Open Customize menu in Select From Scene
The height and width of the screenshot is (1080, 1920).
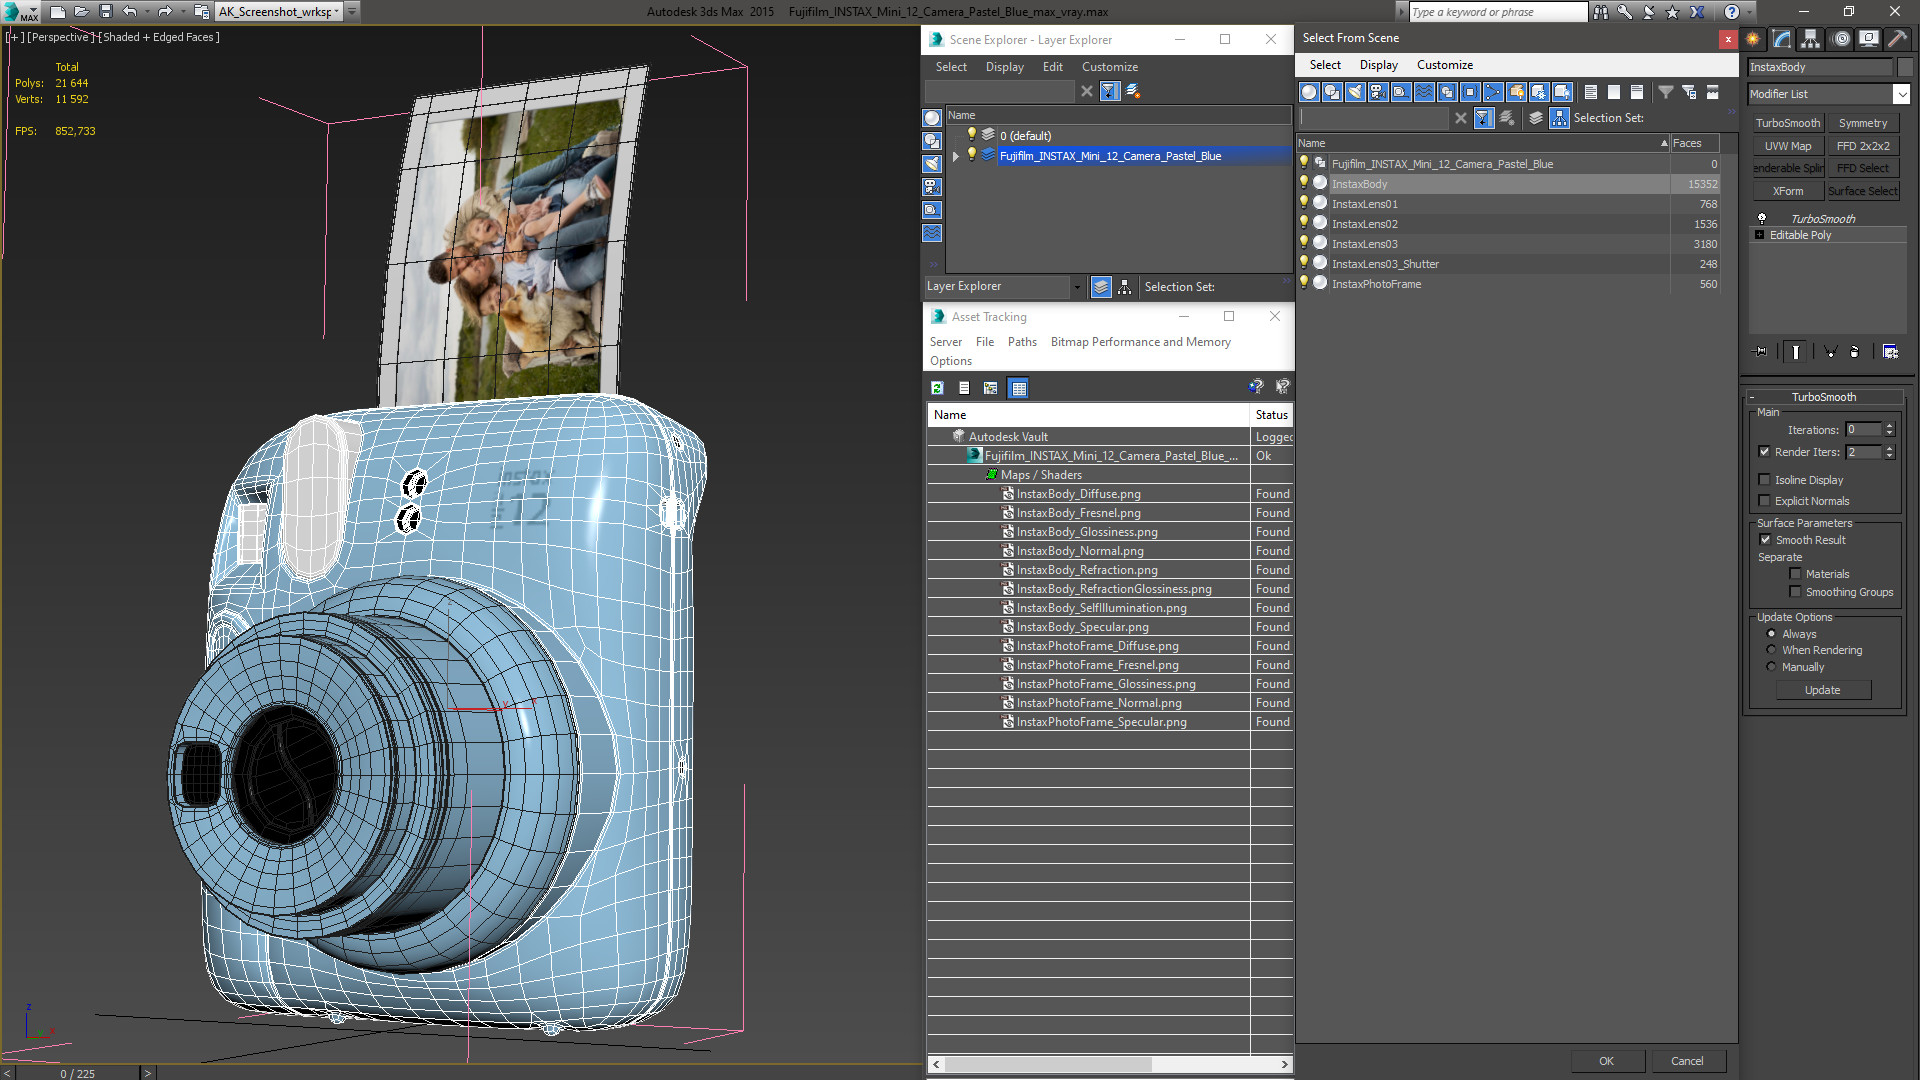1444,65
